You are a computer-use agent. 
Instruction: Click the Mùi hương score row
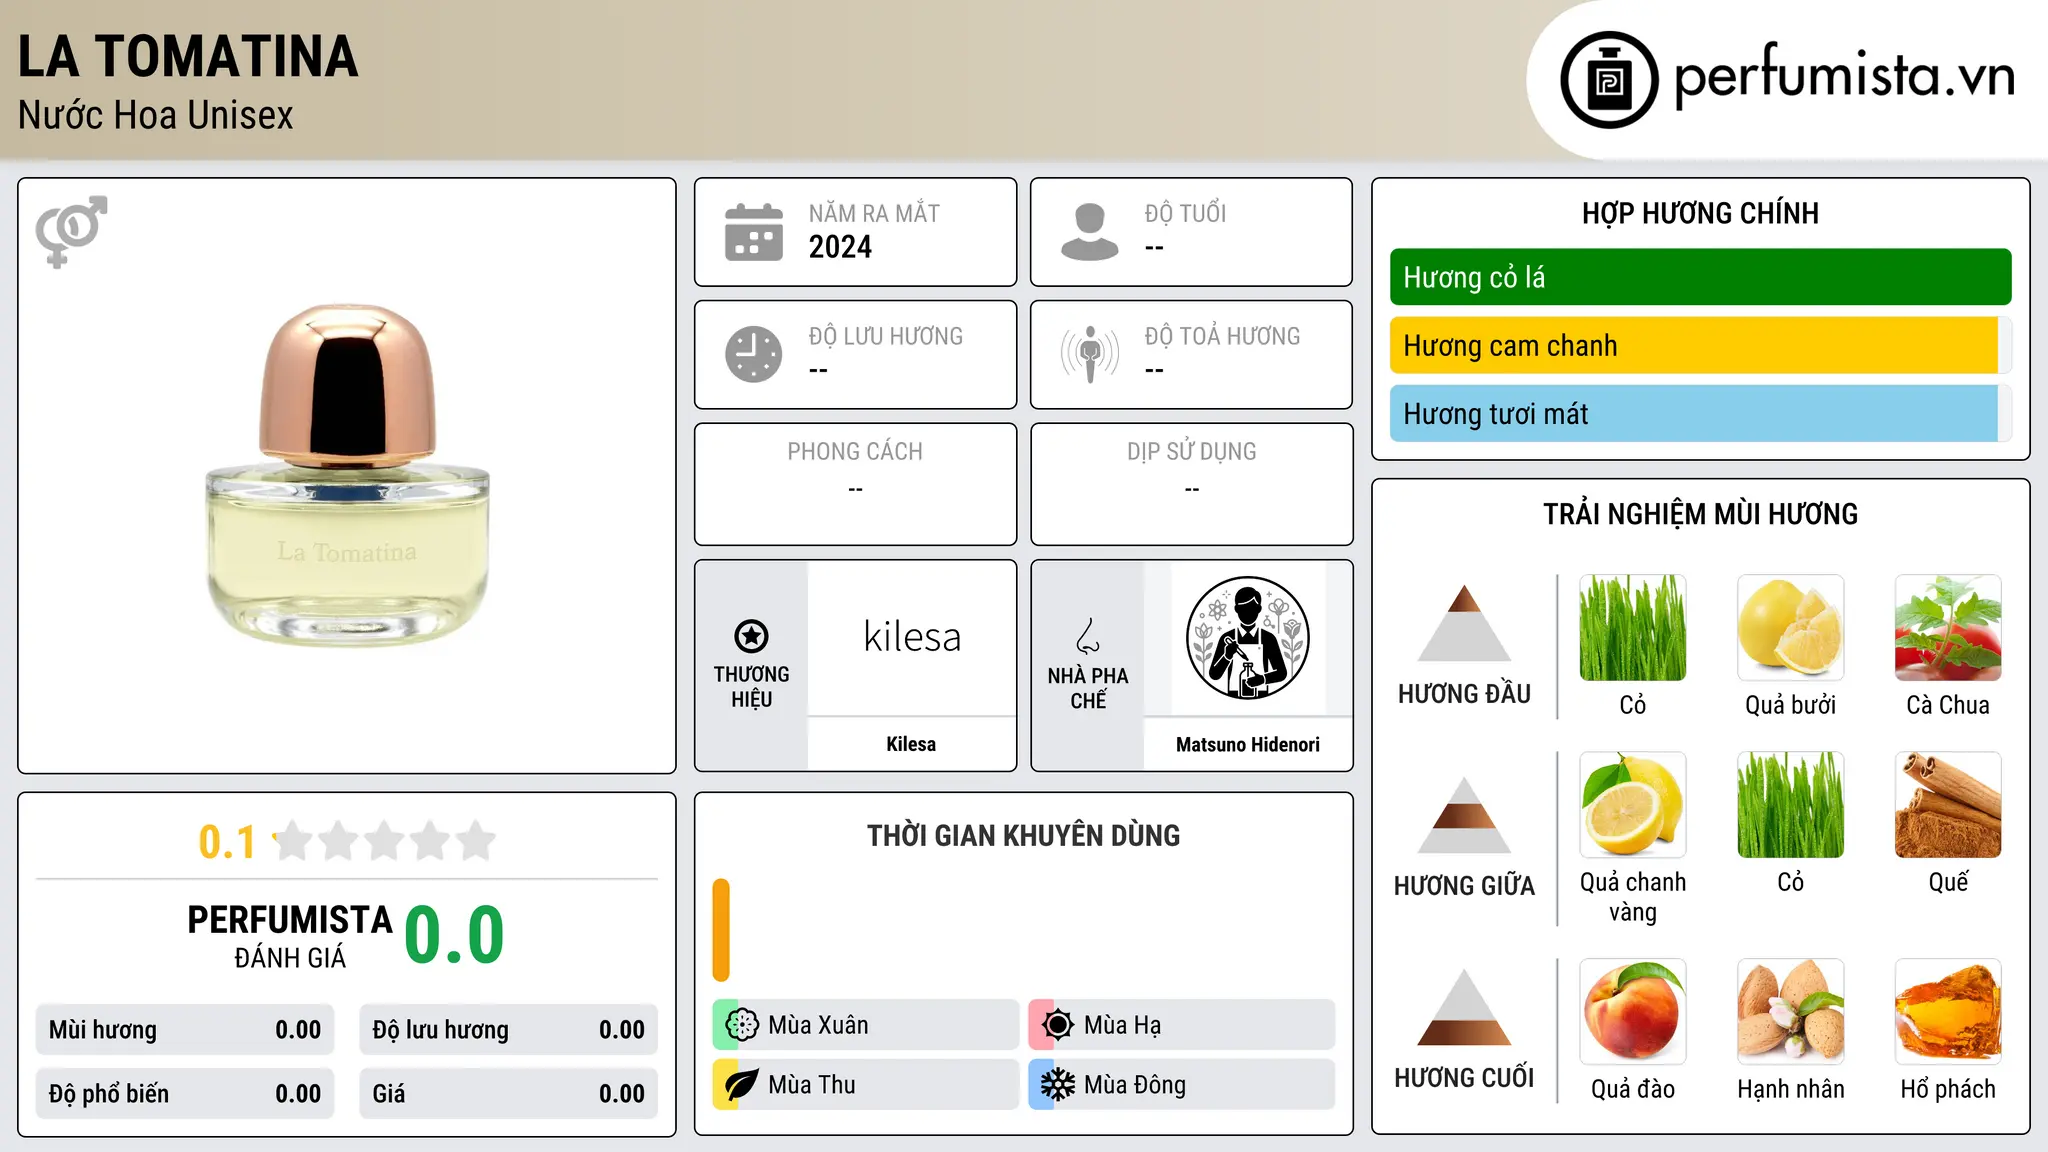(185, 1030)
